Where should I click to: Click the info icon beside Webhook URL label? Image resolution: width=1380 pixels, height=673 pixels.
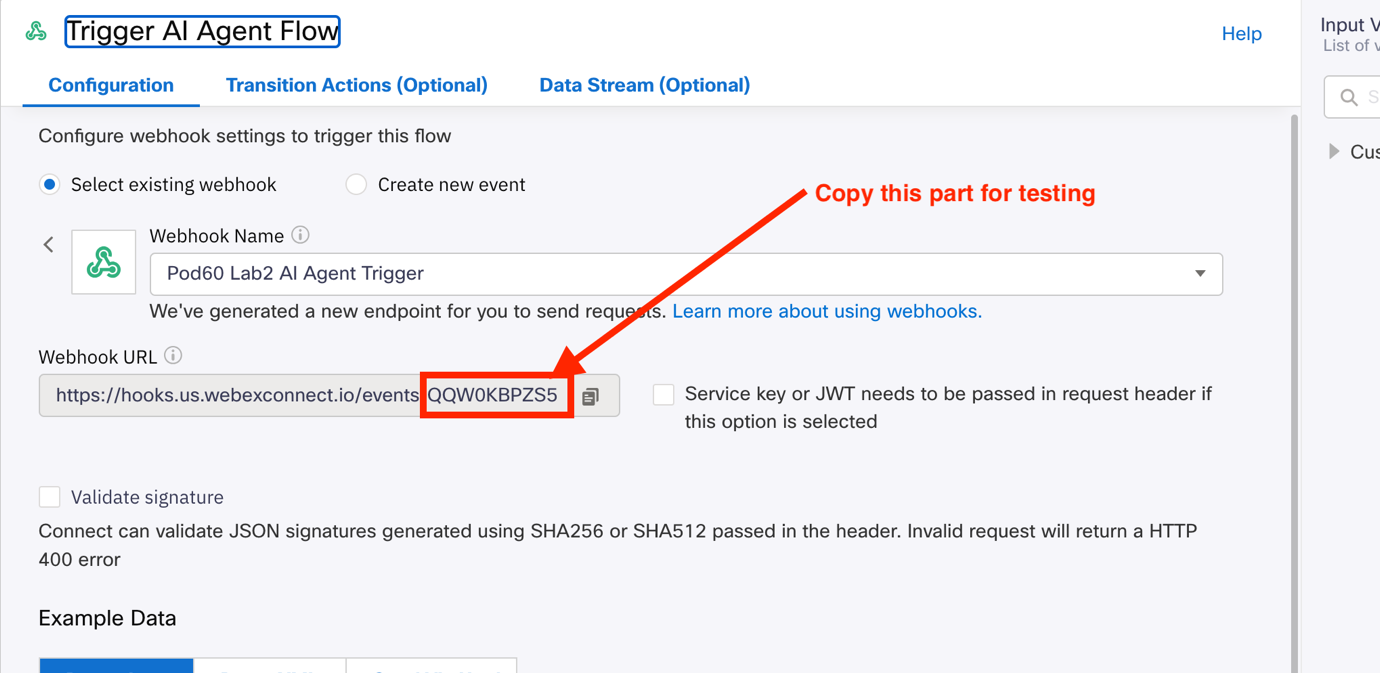pos(173,356)
